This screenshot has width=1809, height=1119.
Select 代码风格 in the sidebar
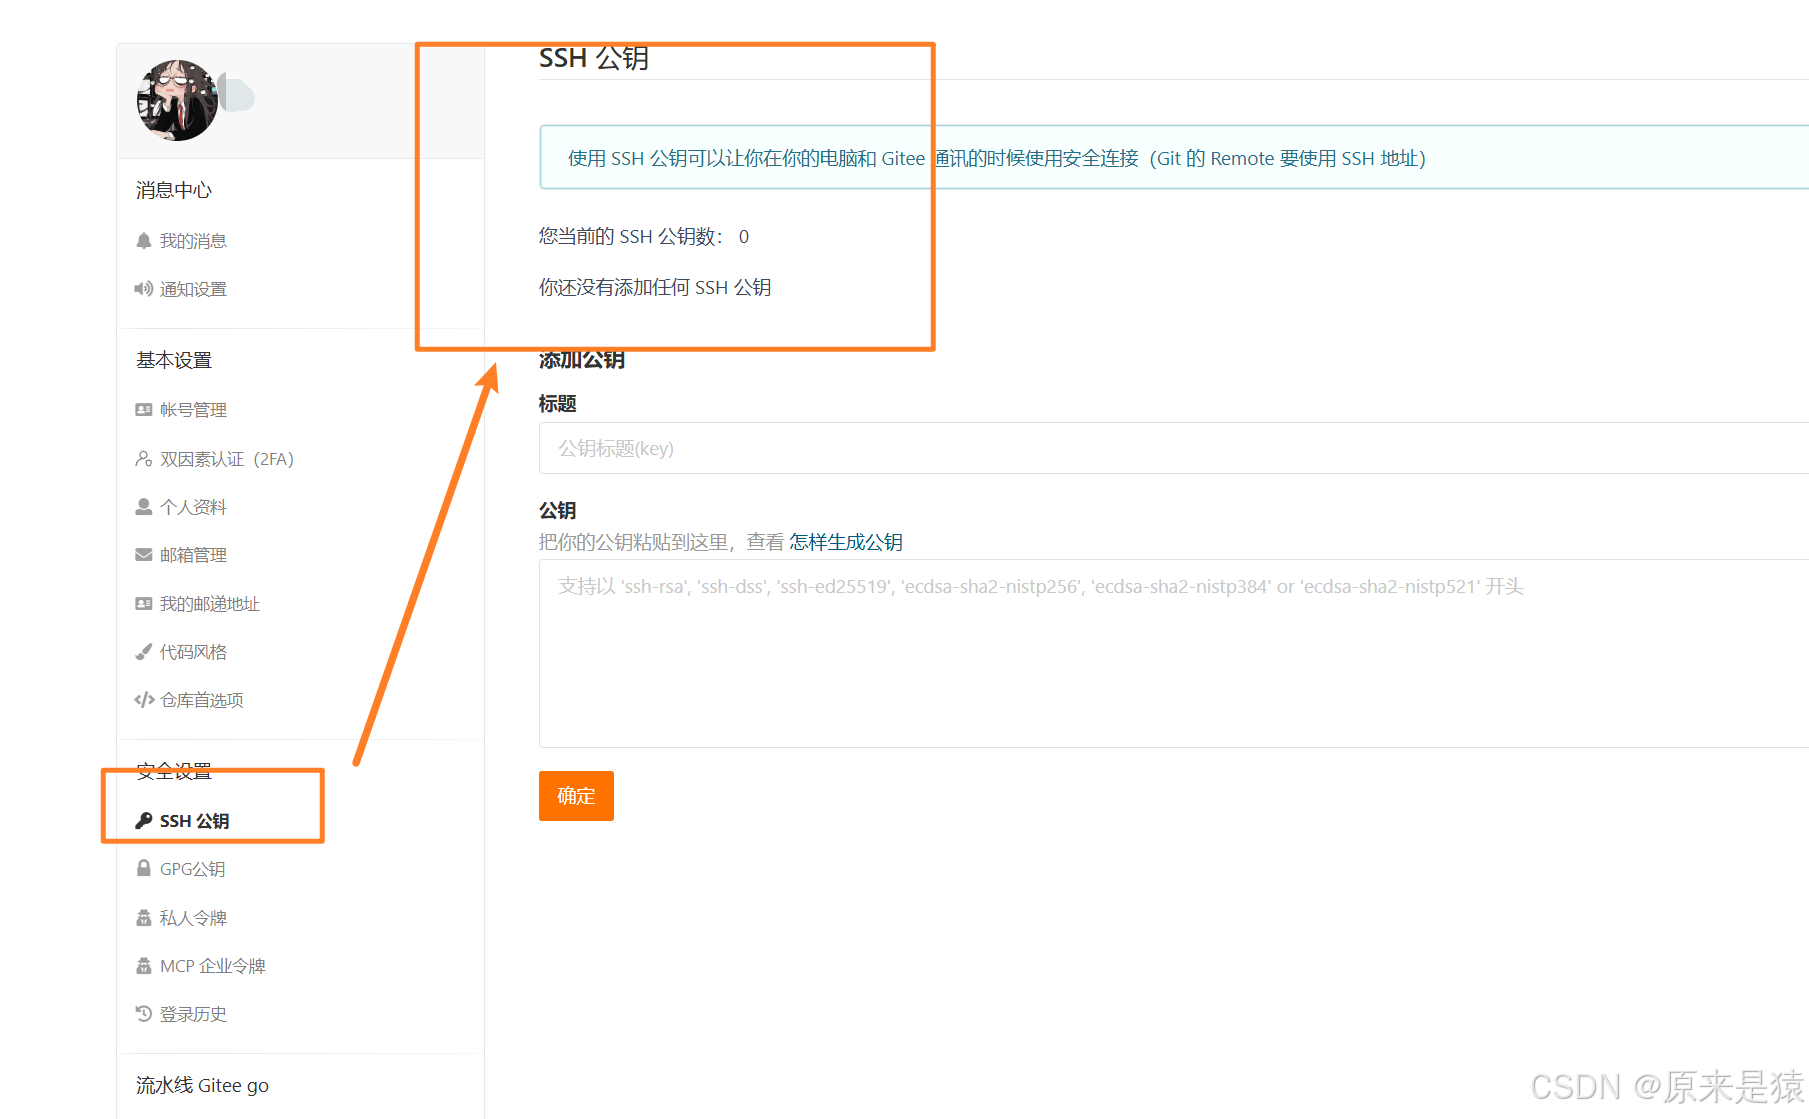pyautogui.click(x=193, y=652)
